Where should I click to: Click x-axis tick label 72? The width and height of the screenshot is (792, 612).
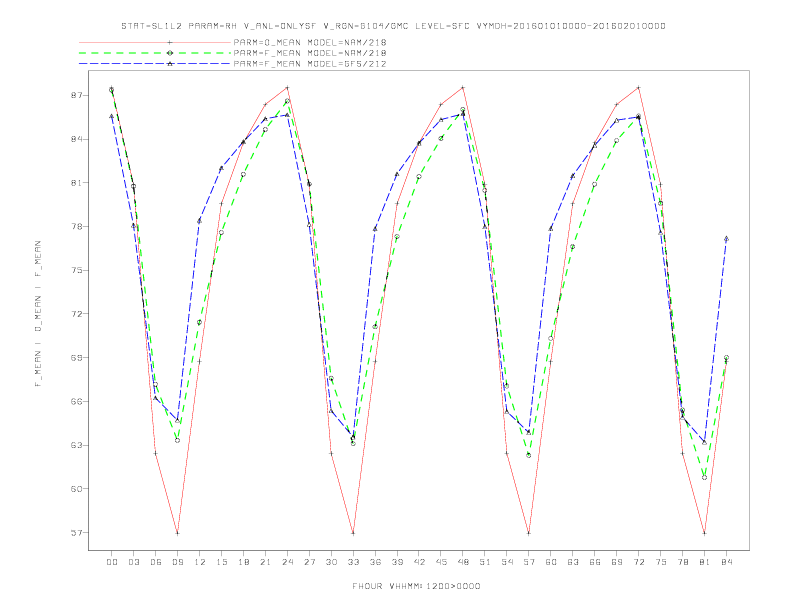[x=639, y=562]
